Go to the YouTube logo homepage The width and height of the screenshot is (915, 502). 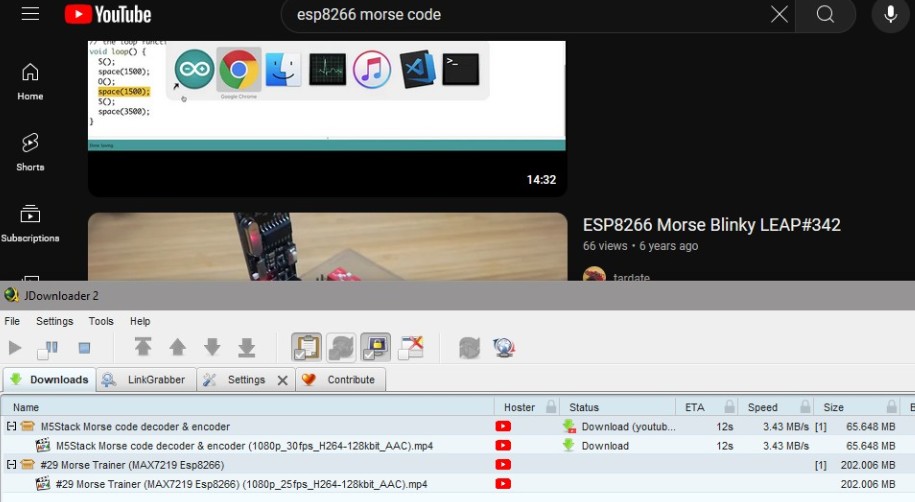coord(108,15)
